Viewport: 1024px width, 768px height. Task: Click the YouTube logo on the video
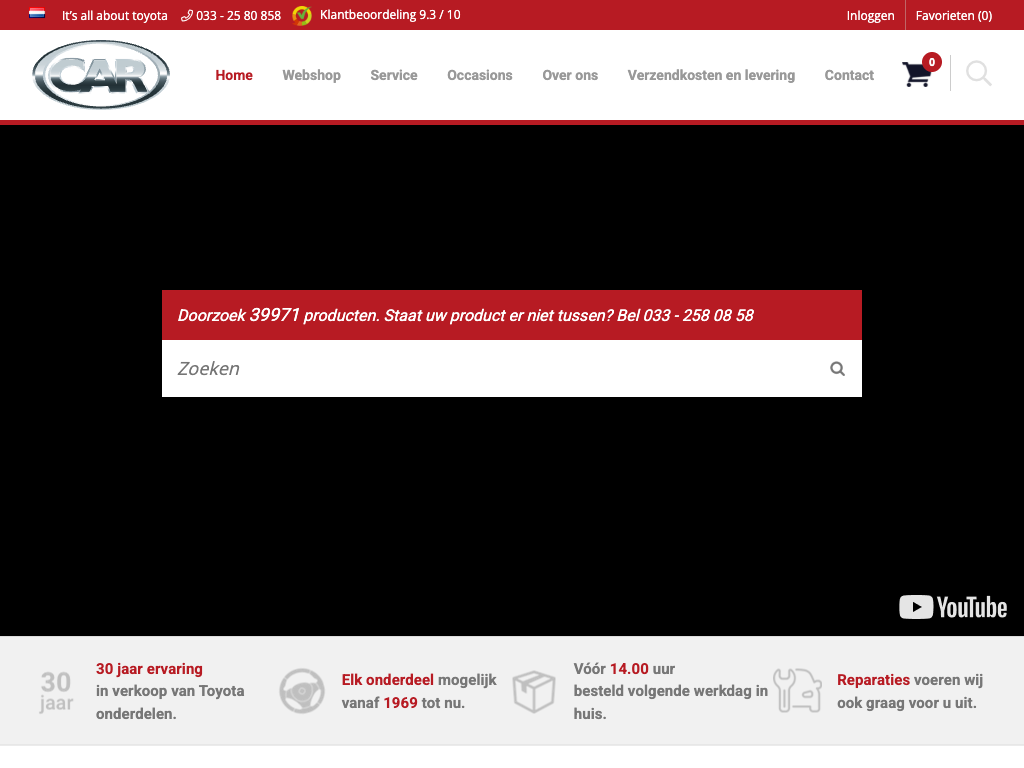(953, 607)
